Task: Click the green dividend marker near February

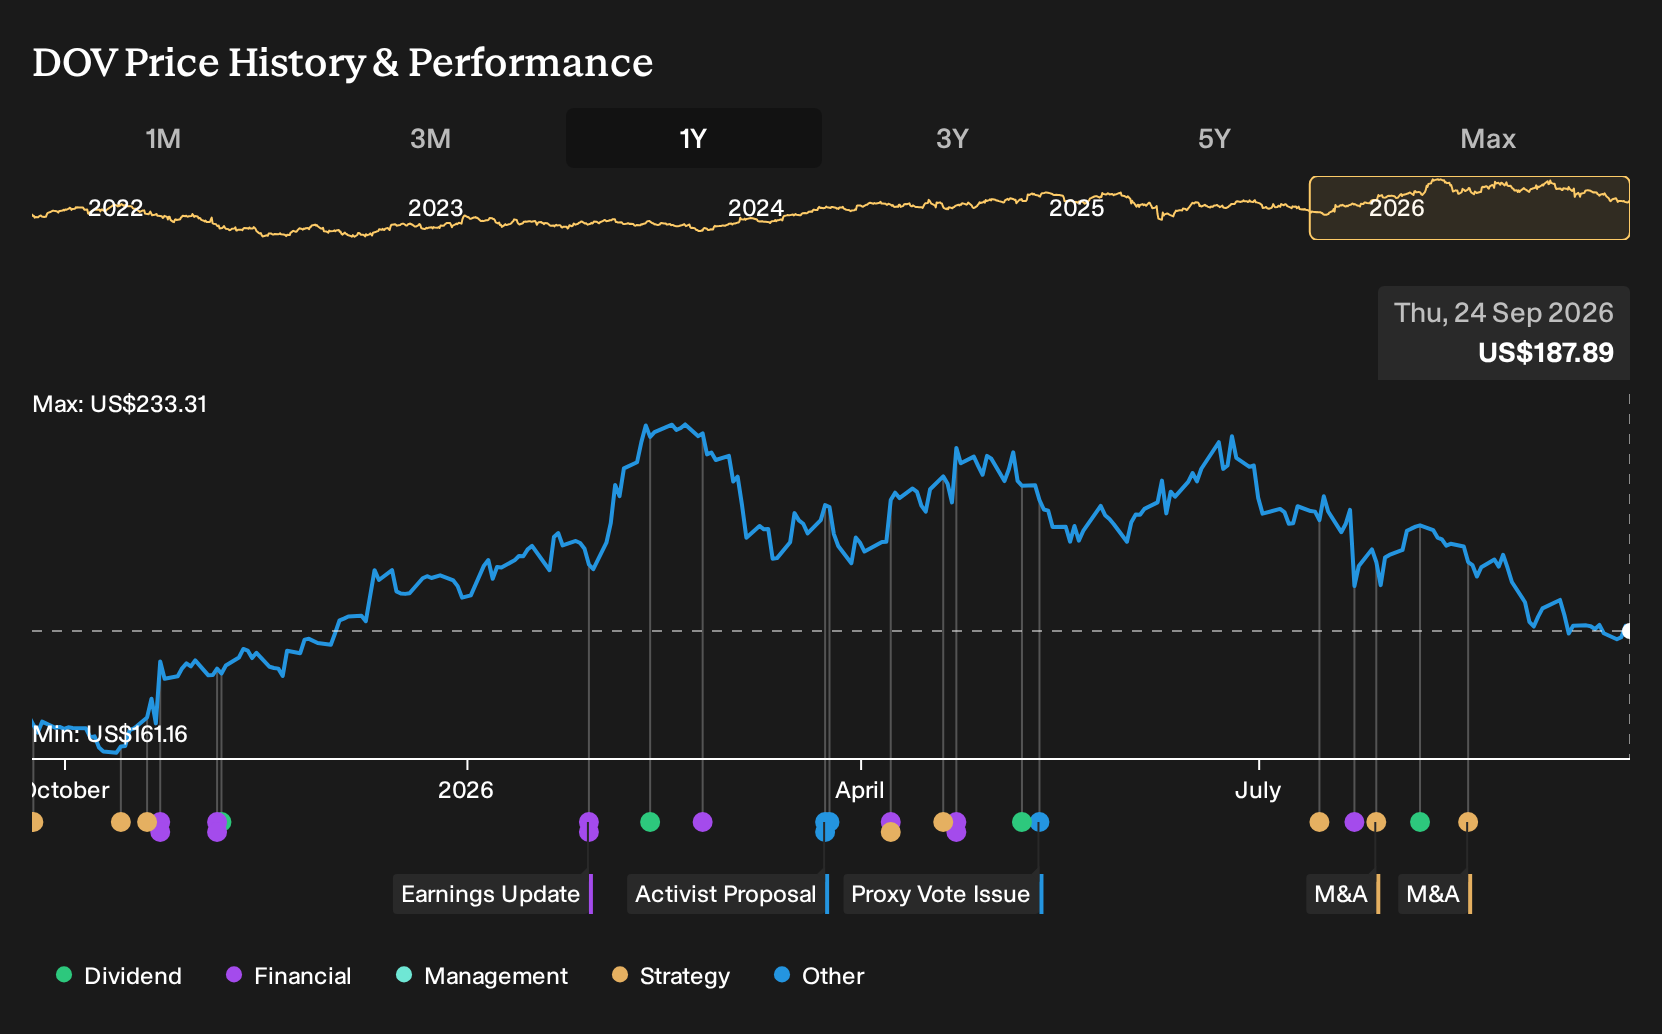Action: click(650, 822)
